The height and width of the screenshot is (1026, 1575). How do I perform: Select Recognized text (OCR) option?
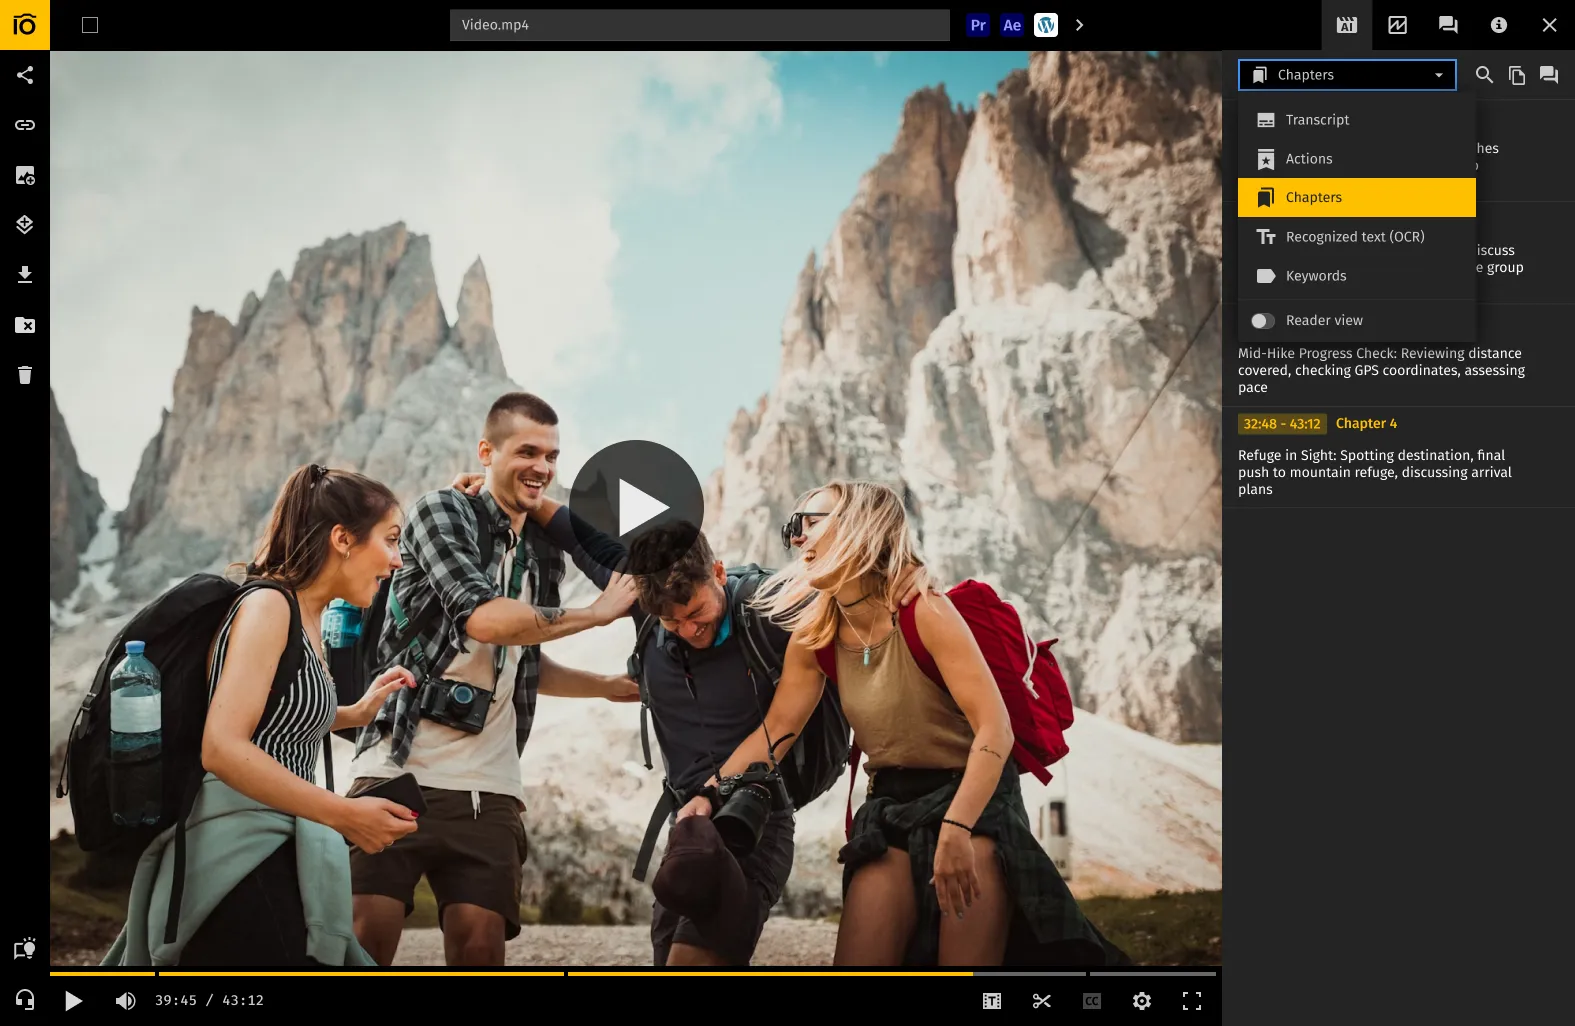[1354, 237]
